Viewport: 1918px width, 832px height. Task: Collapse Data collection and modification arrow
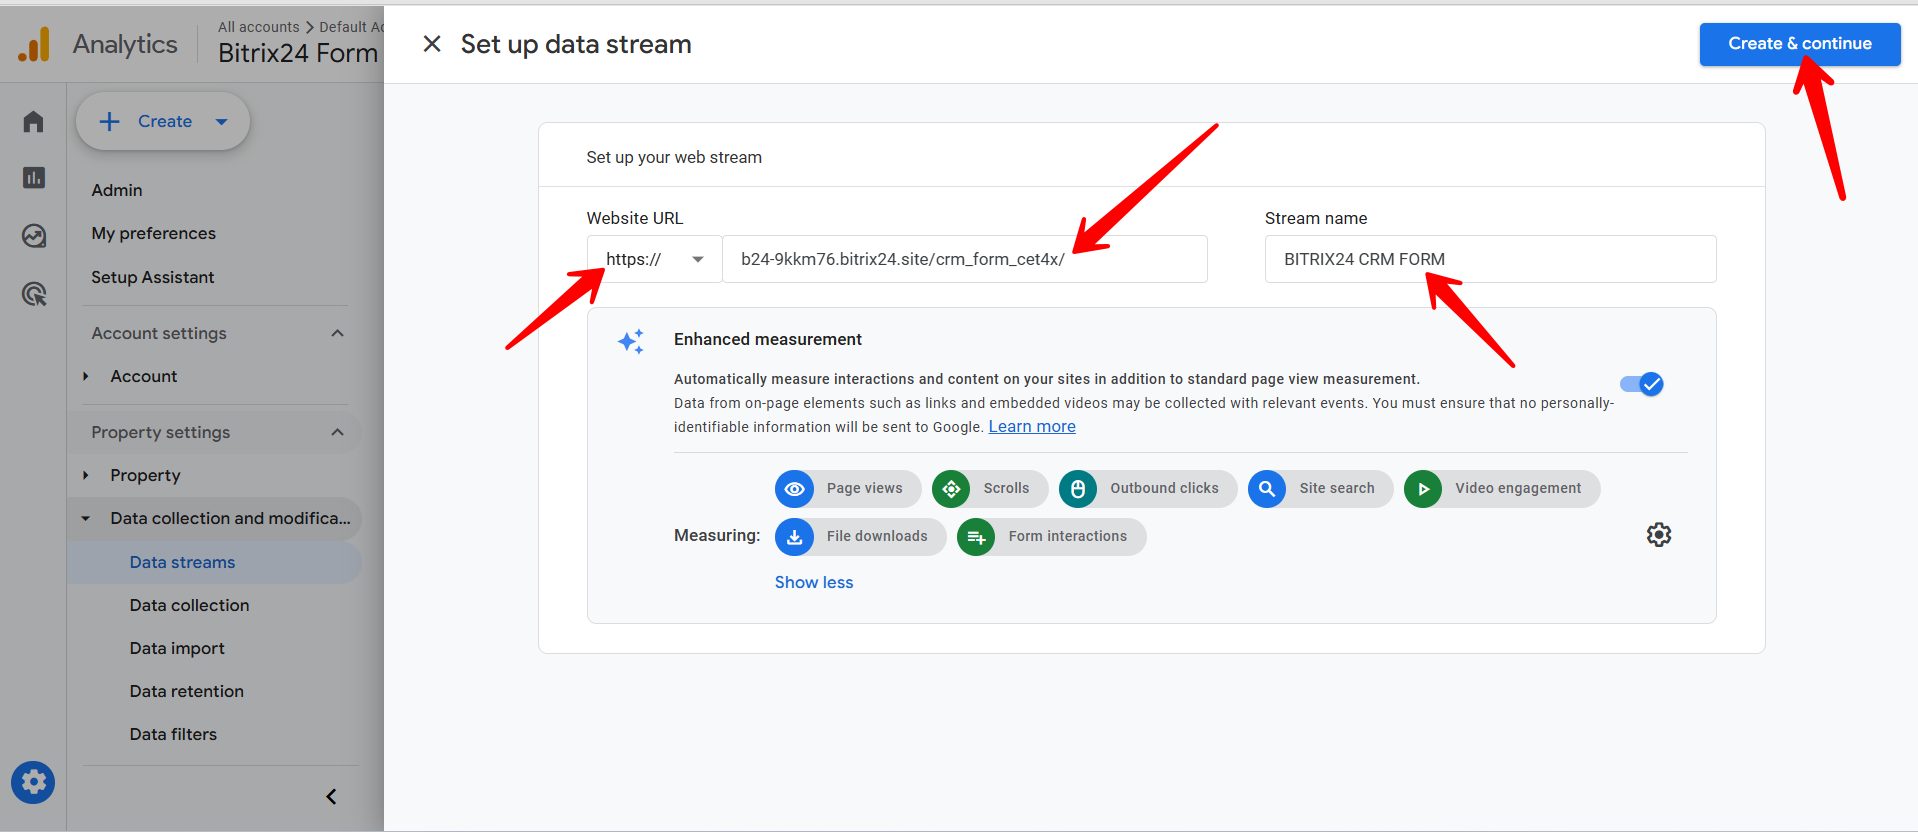86,519
